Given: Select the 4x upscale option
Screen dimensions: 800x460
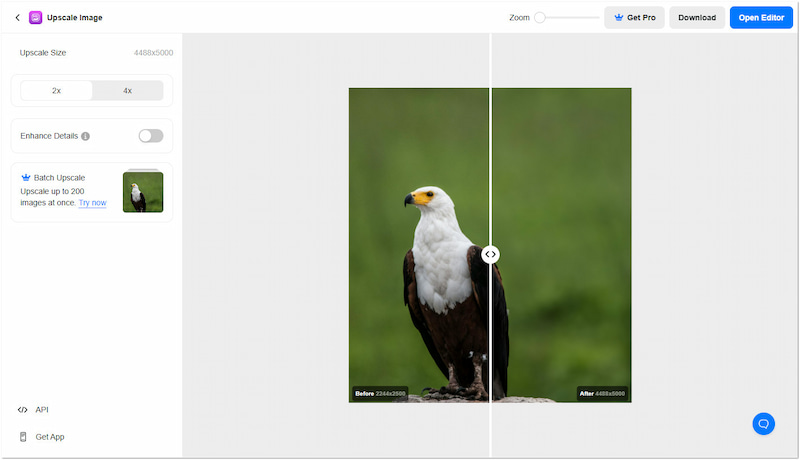Looking at the screenshot, I should coord(127,90).
